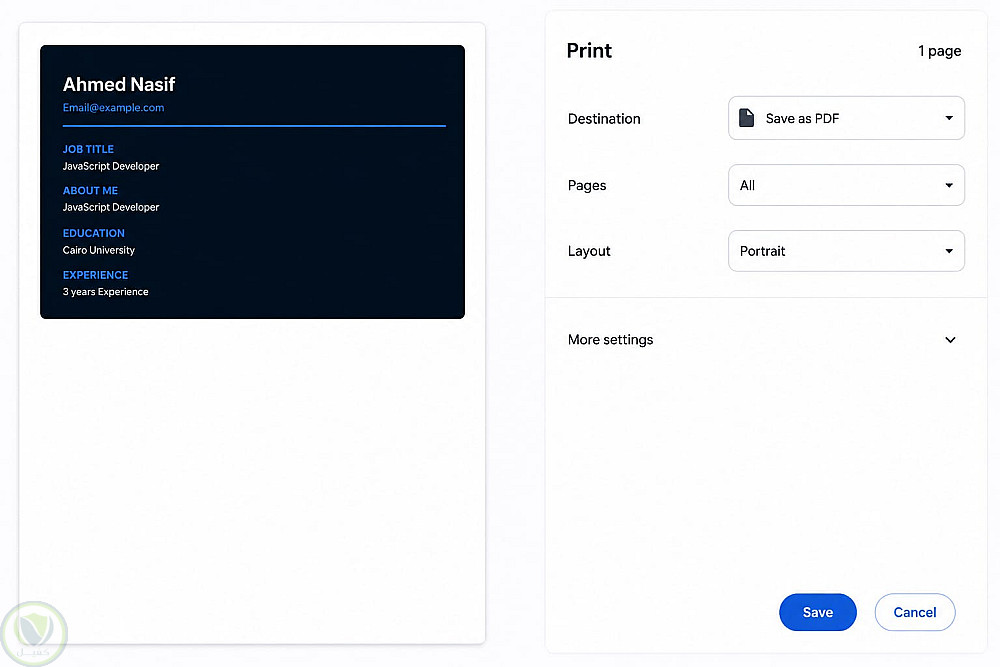Click the resume preview page thumbnail
The height and width of the screenshot is (667, 1000).
[252, 334]
